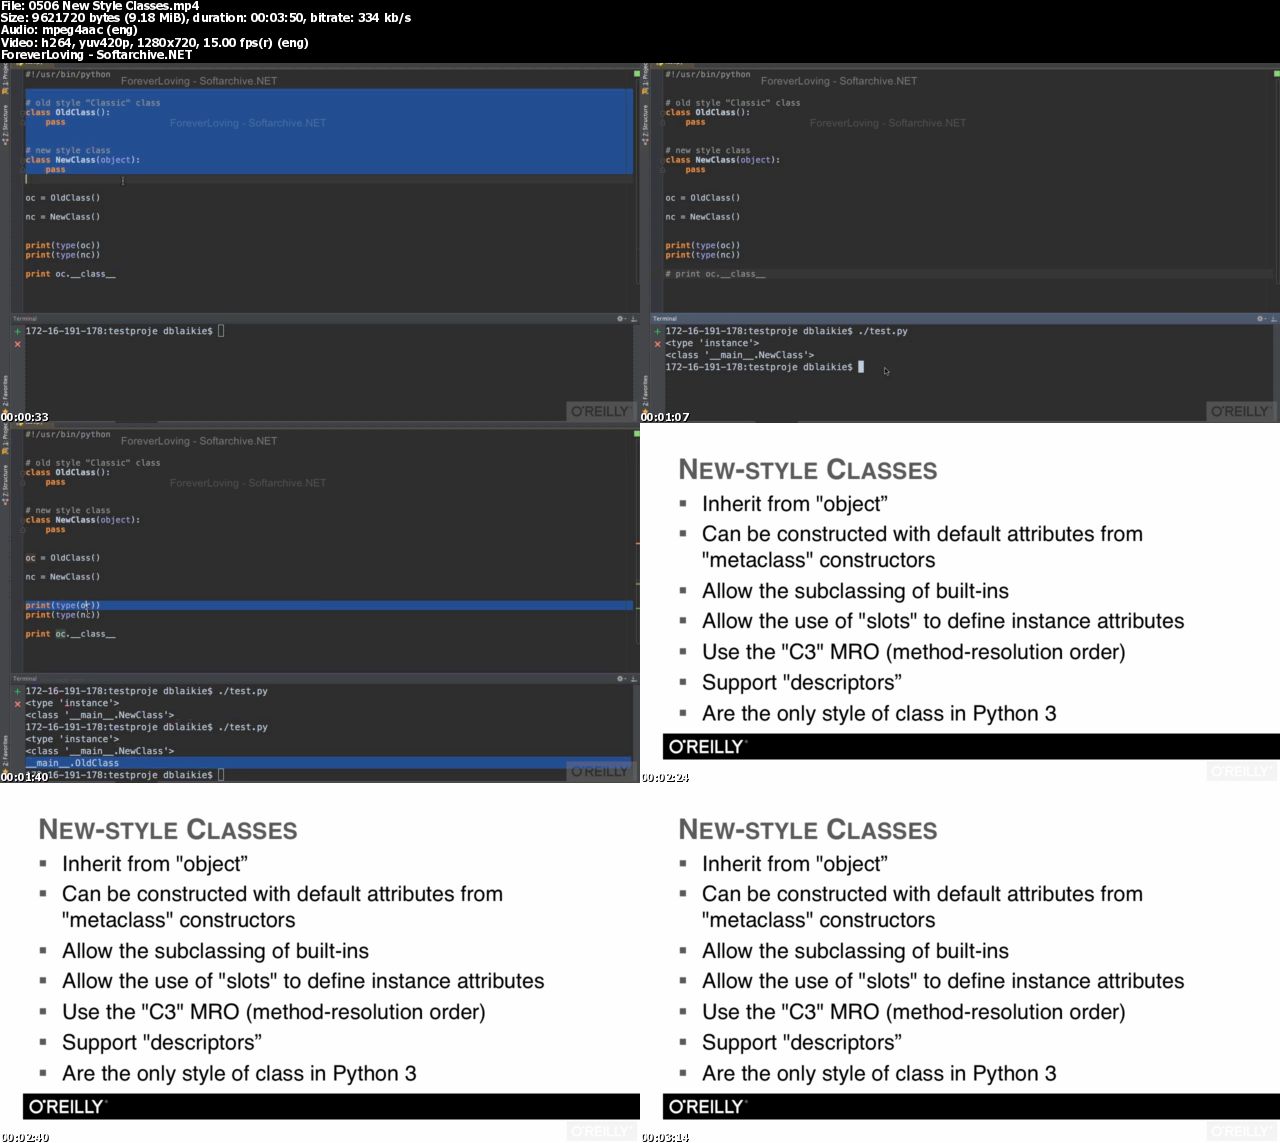Open the slide thumbnail stamped 00:02:40
1280x1143 pixels.
pyautogui.click(x=320, y=963)
